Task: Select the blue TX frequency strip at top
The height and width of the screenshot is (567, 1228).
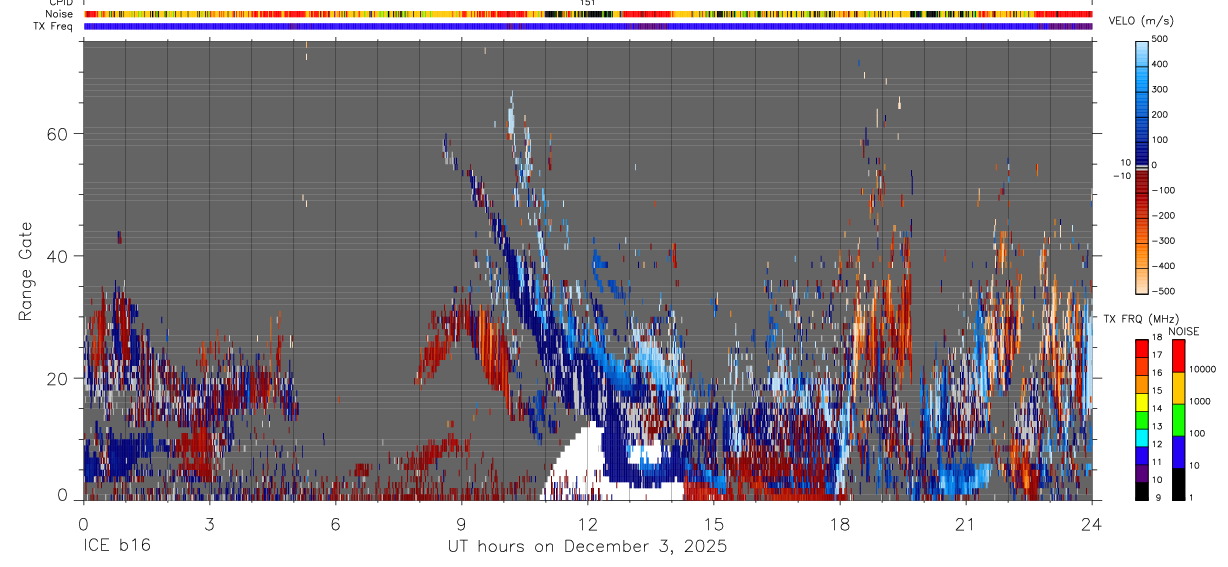Action: coord(588,26)
